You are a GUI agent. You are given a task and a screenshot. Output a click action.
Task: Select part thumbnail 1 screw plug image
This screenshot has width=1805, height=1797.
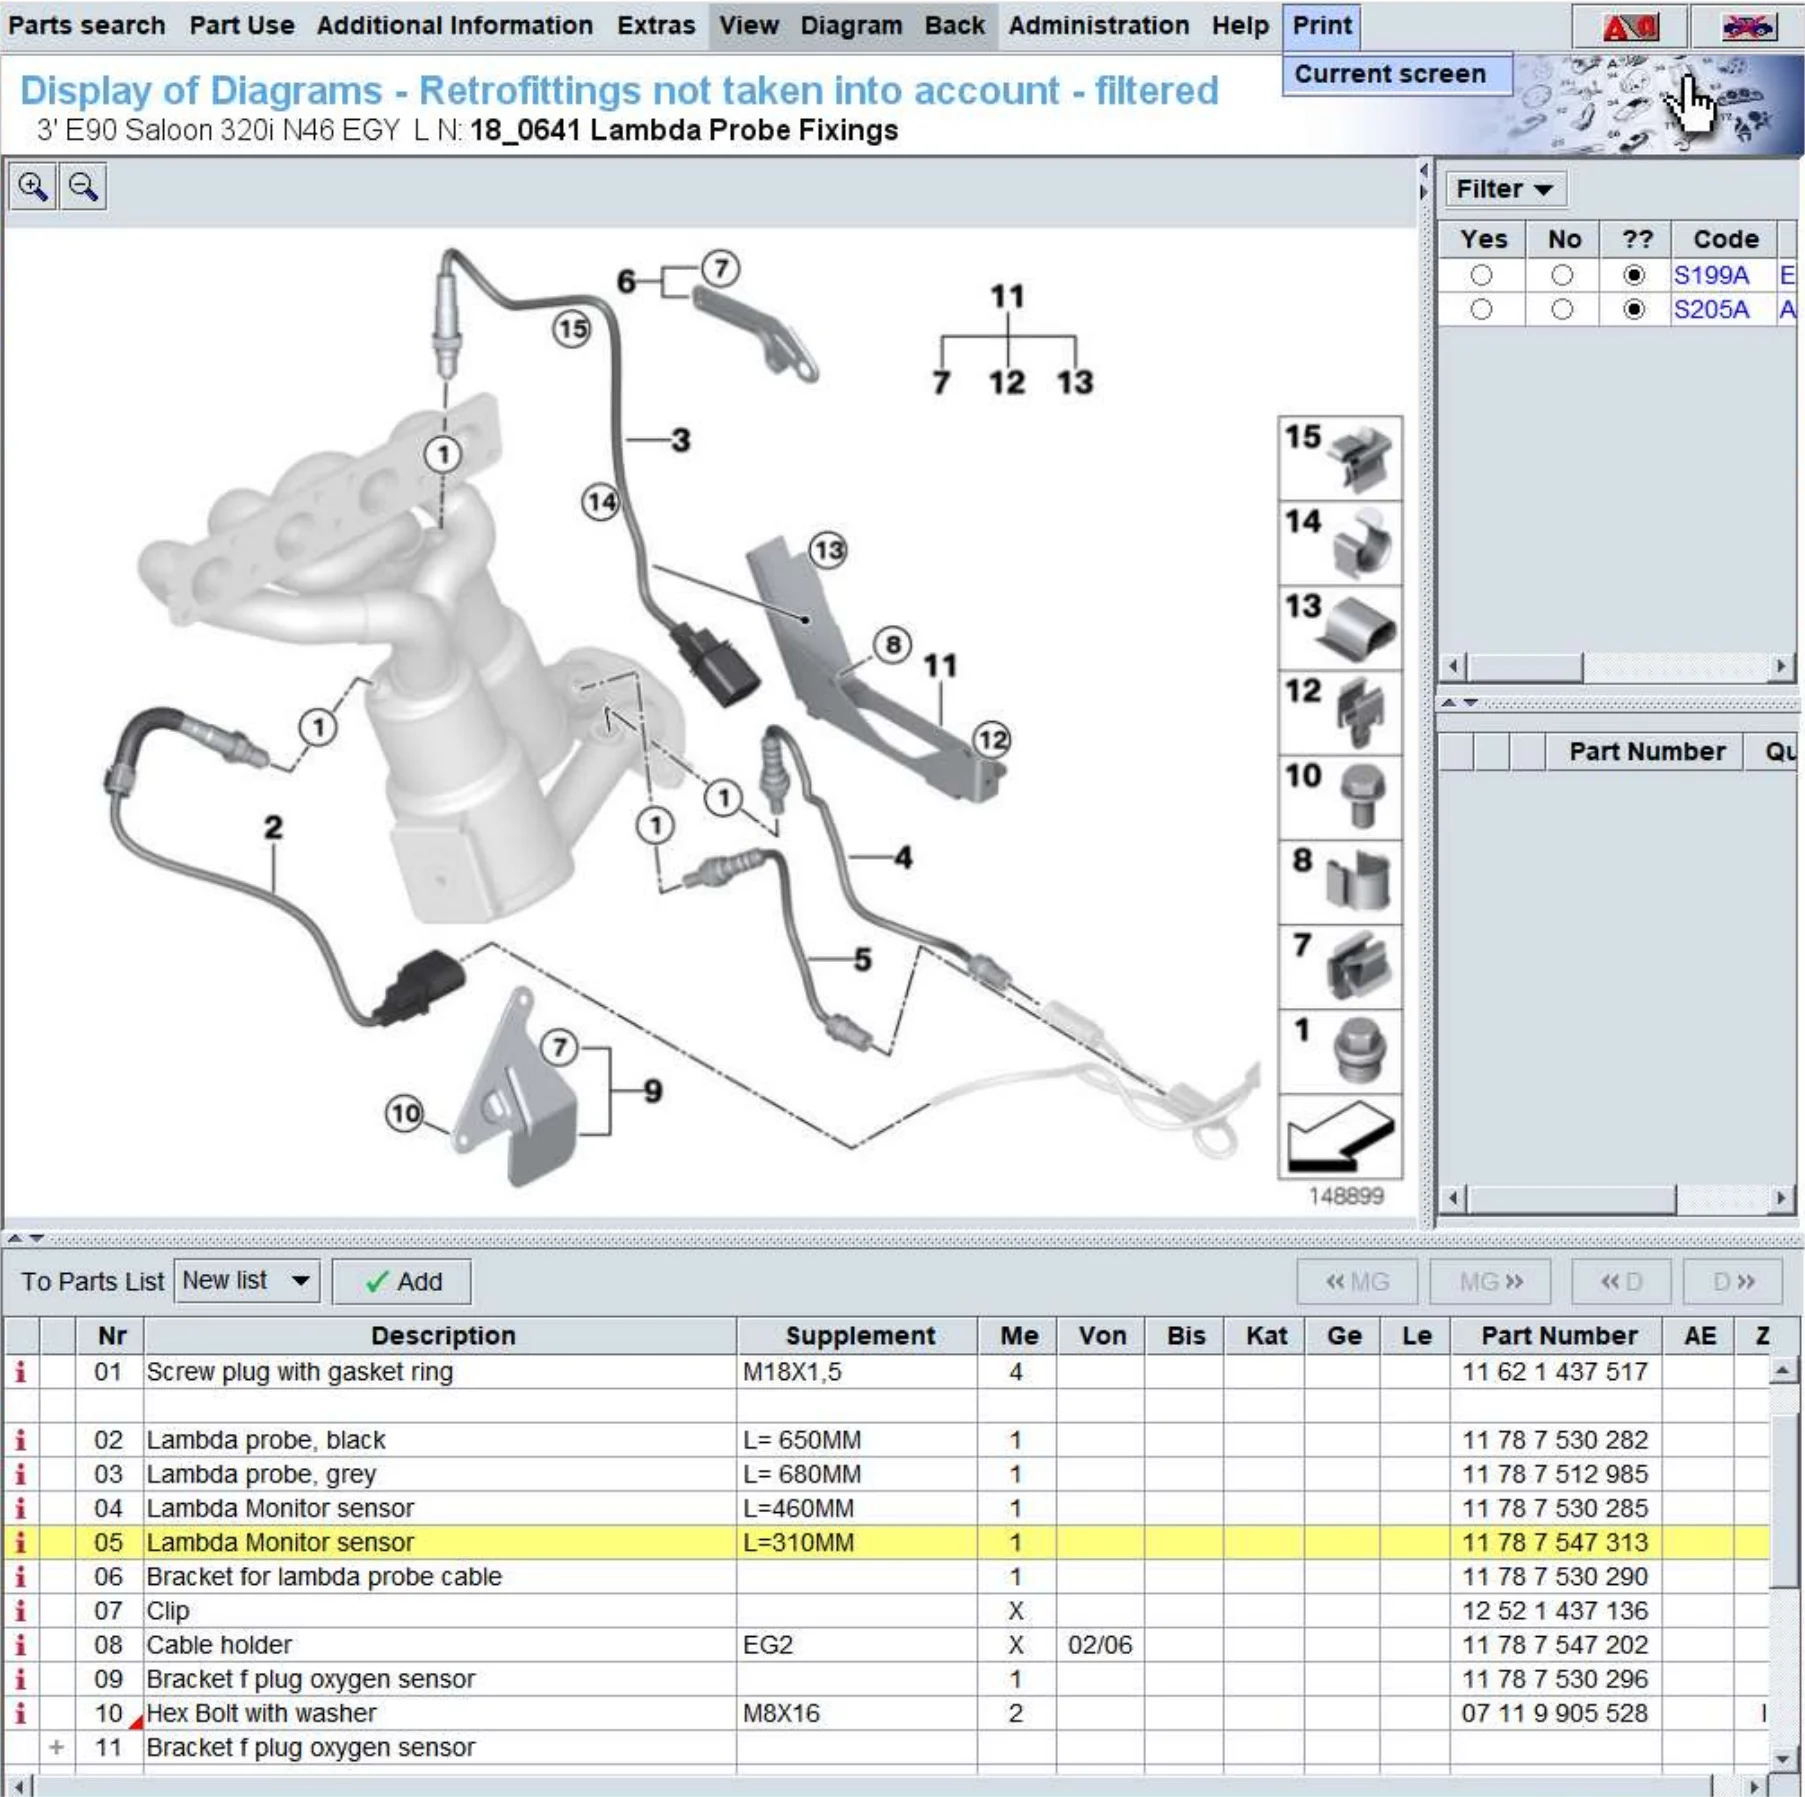coord(1341,1052)
